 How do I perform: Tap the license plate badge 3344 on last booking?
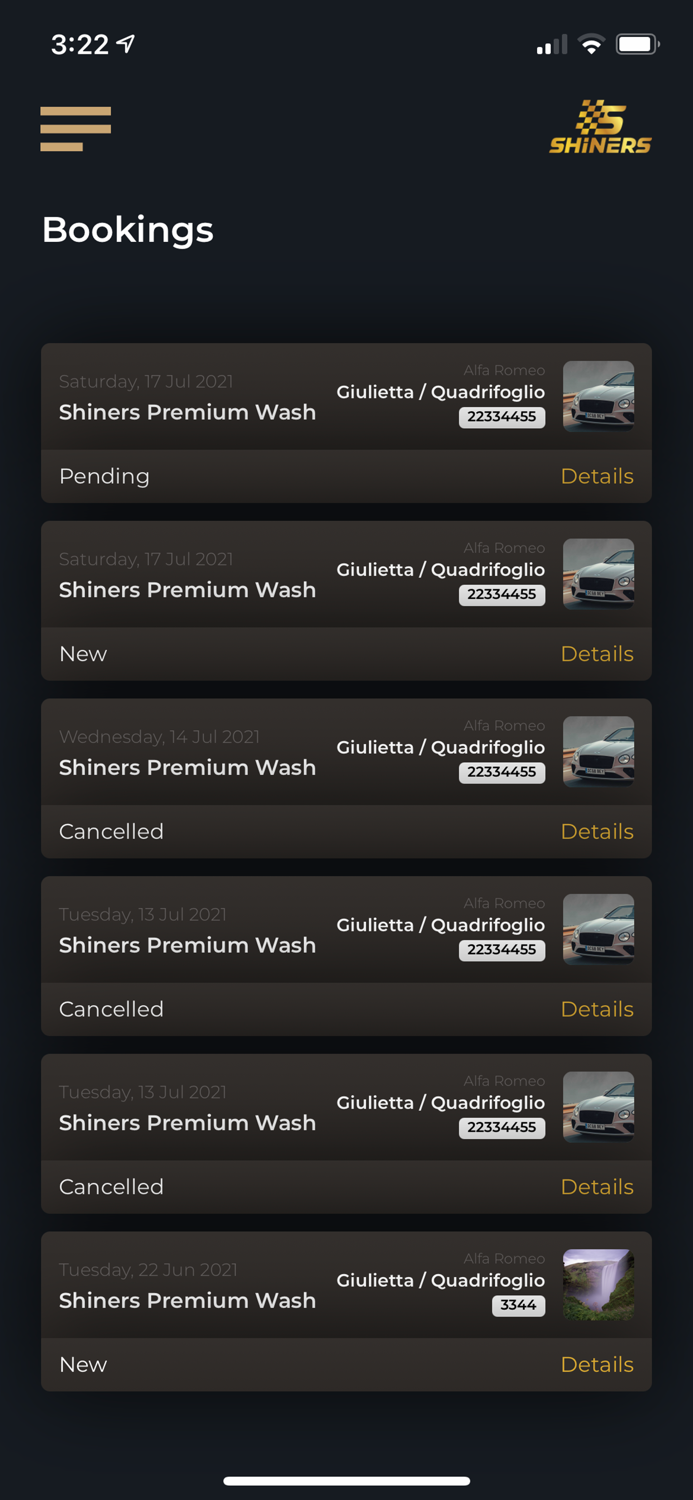[518, 1305]
